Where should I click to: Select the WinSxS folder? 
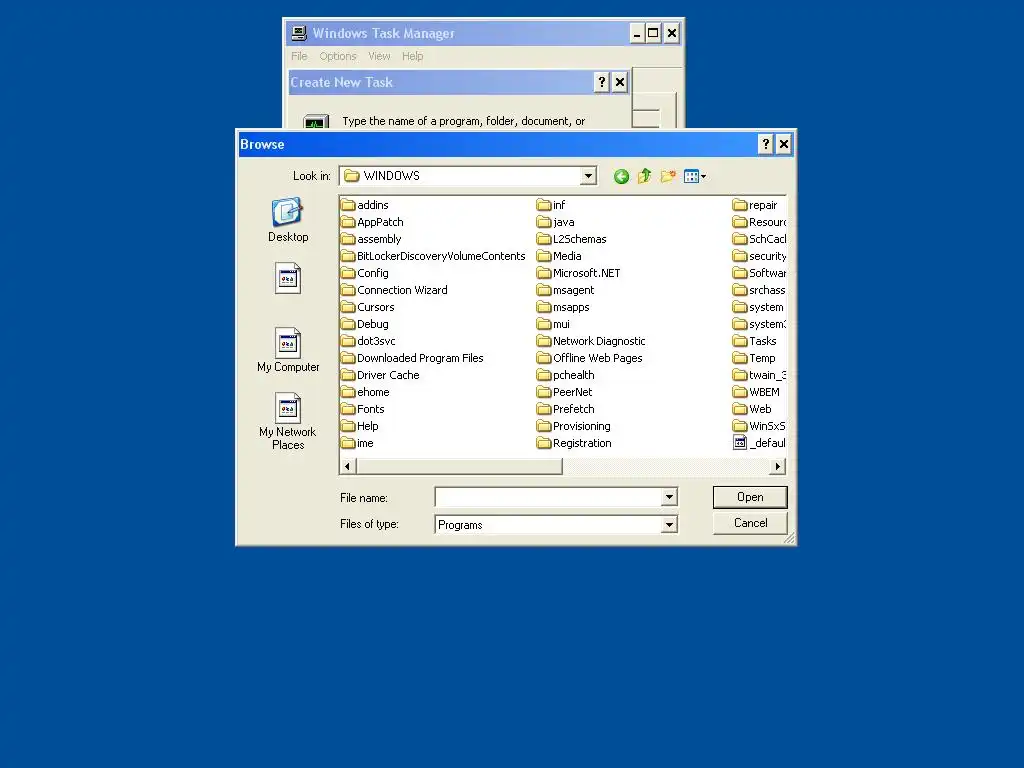pyautogui.click(x=760, y=426)
